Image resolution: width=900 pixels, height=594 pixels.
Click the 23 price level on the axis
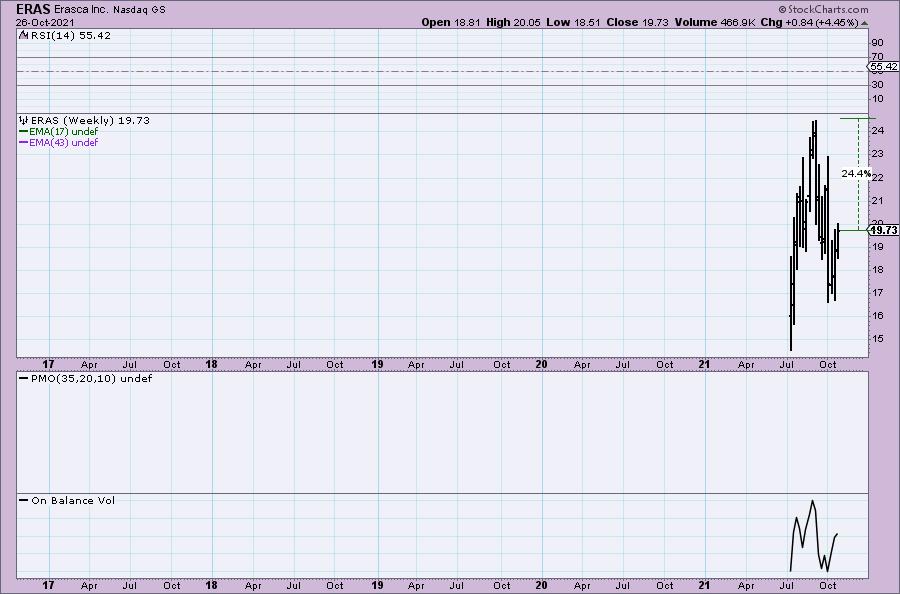pos(877,154)
